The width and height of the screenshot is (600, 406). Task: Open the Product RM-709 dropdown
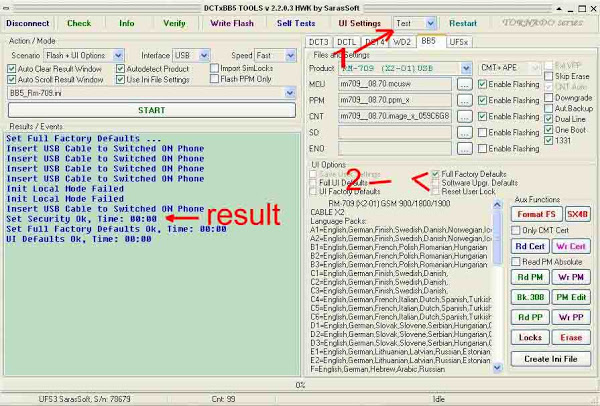pos(466,68)
